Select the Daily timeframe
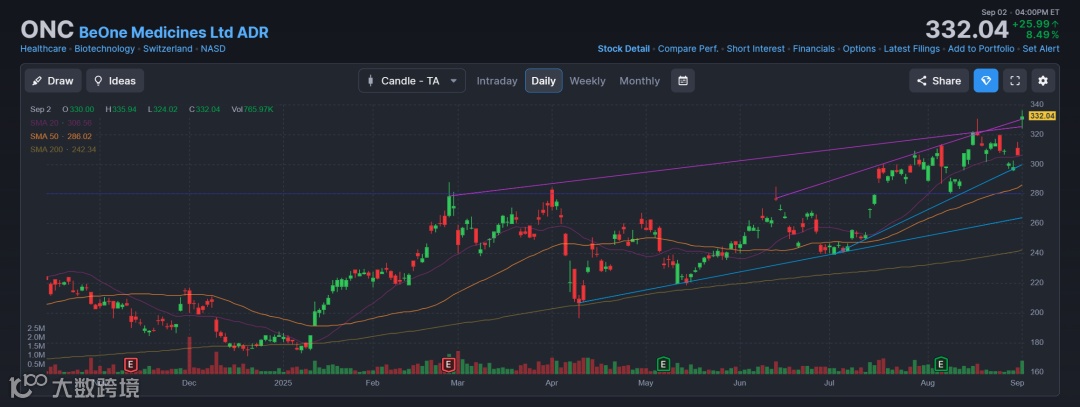Viewport: 1080px width, 407px height. [x=543, y=81]
